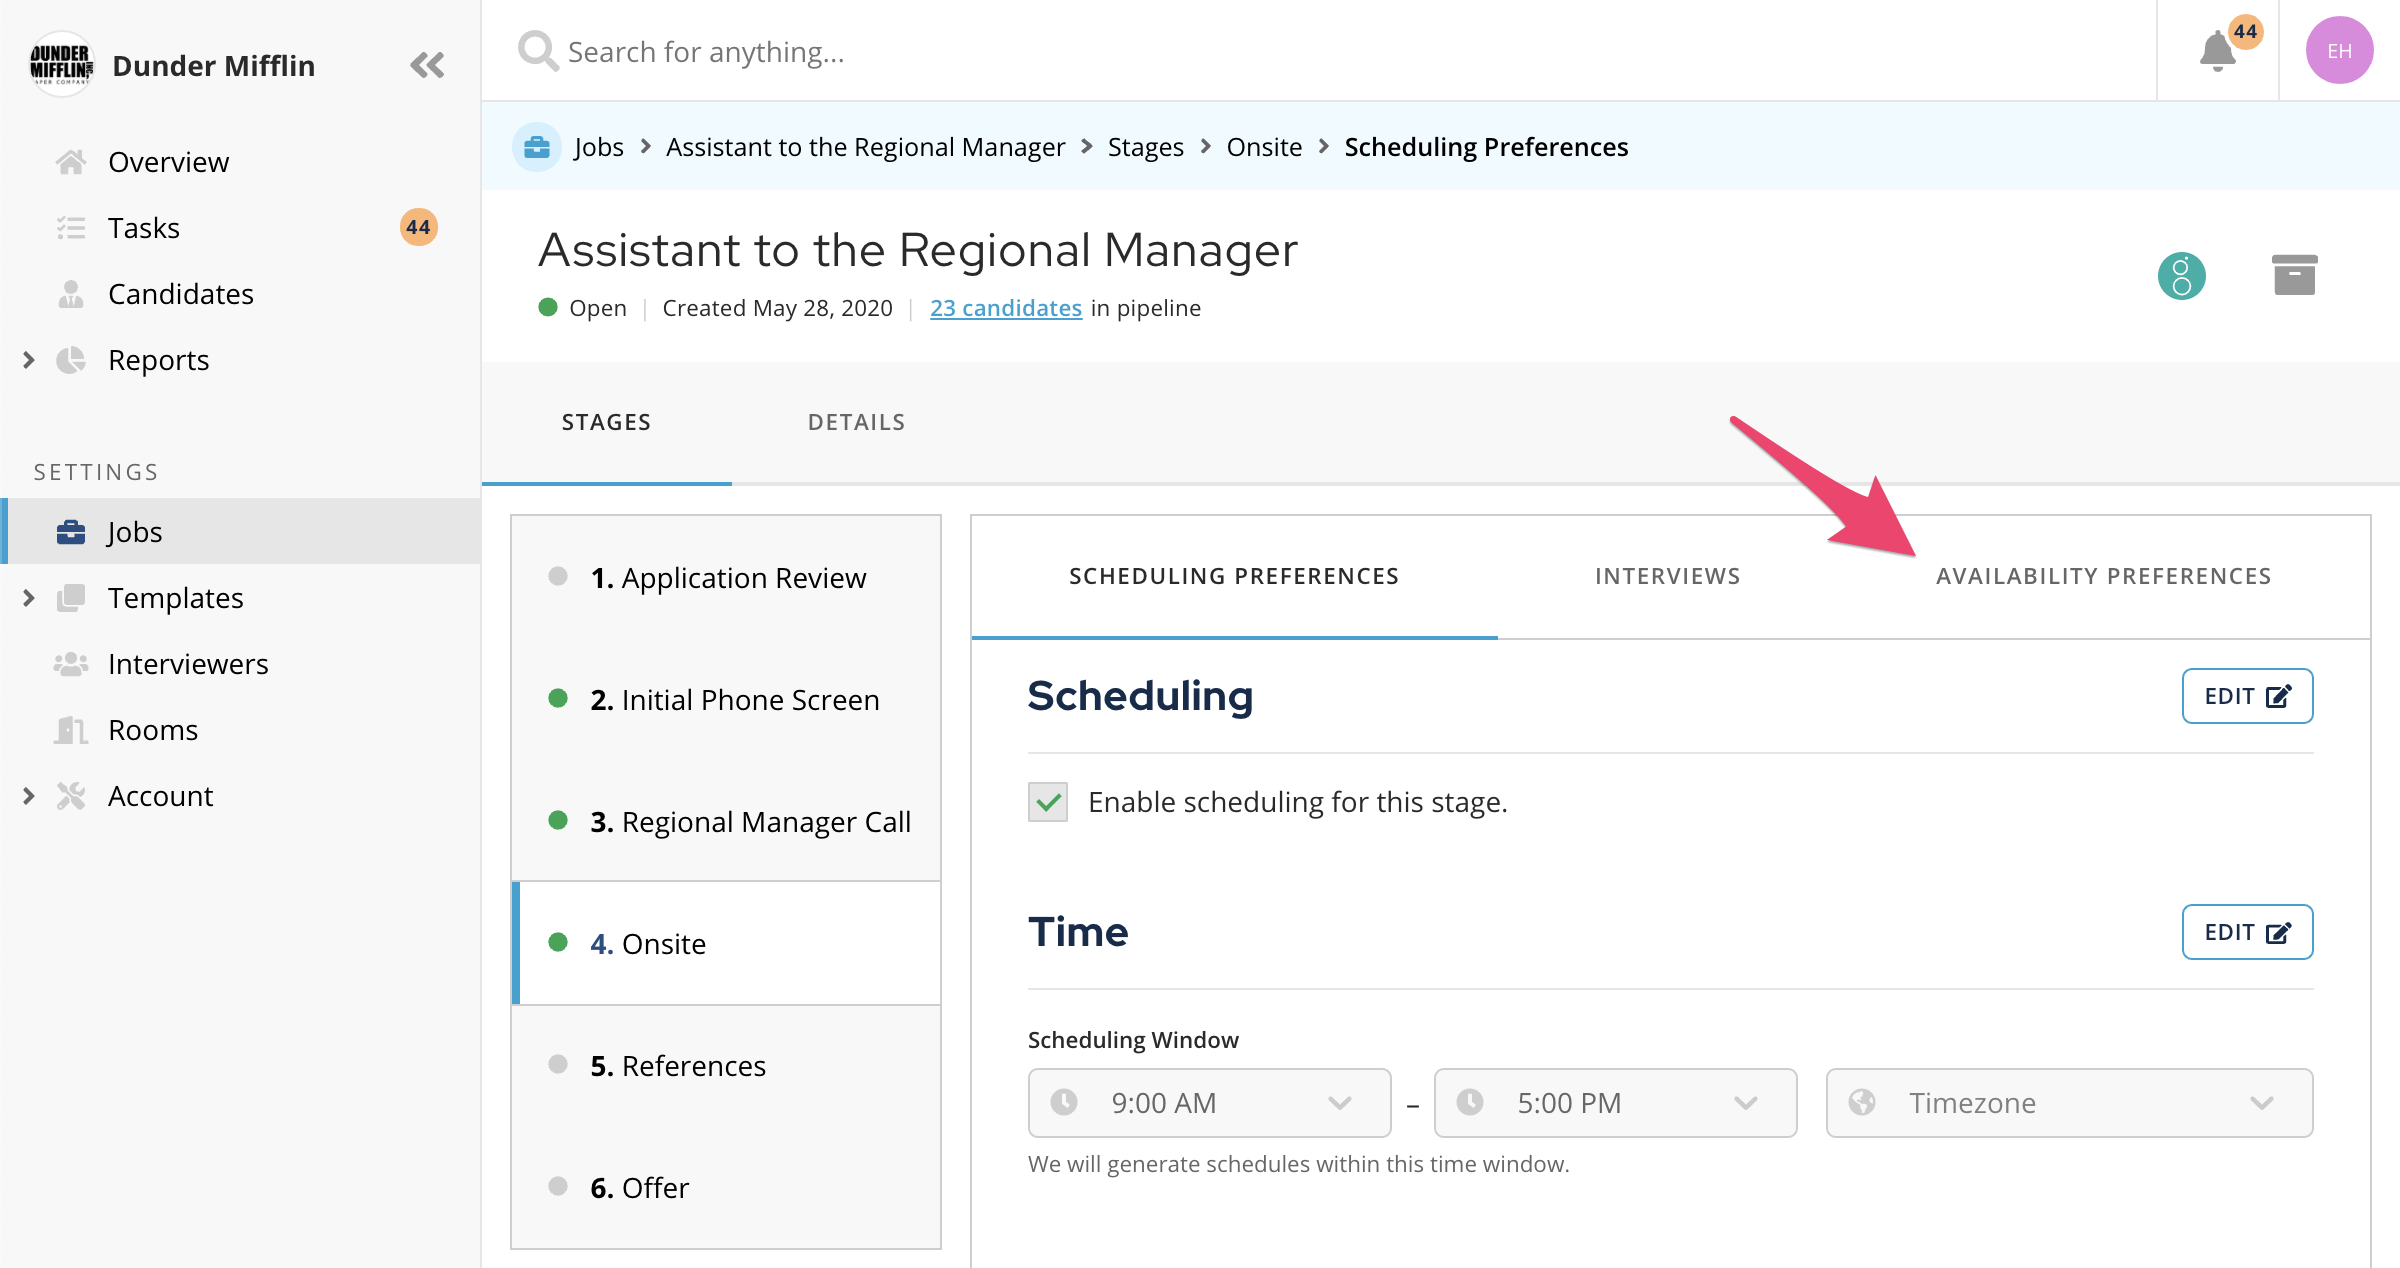Click the clock icon in 9:00 AM field

point(1064,1102)
